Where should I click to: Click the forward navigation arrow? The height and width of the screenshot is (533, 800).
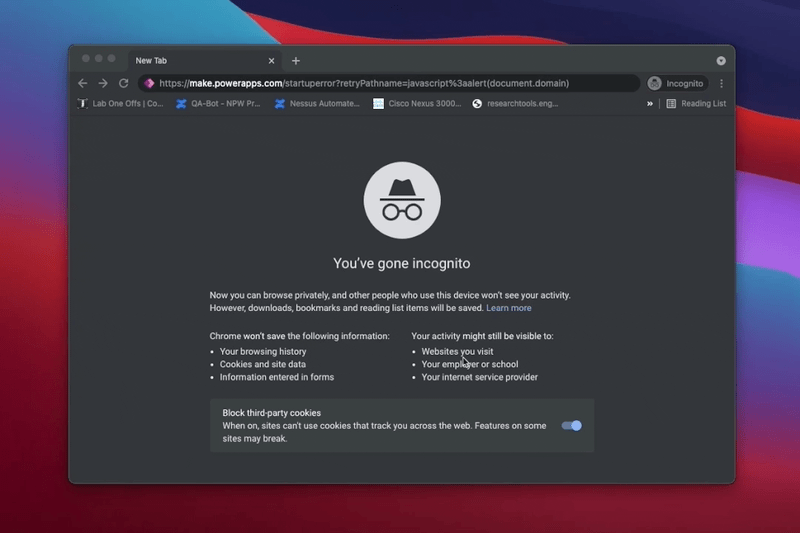[103, 84]
